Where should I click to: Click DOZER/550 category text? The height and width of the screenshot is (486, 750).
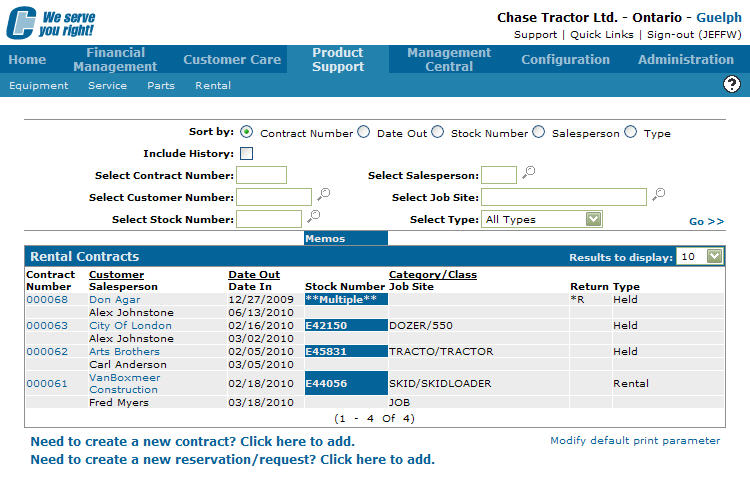point(420,325)
